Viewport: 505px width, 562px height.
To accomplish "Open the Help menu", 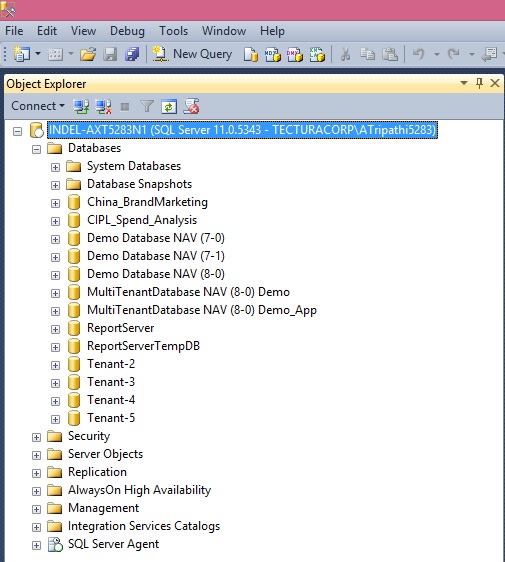I will pos(272,31).
